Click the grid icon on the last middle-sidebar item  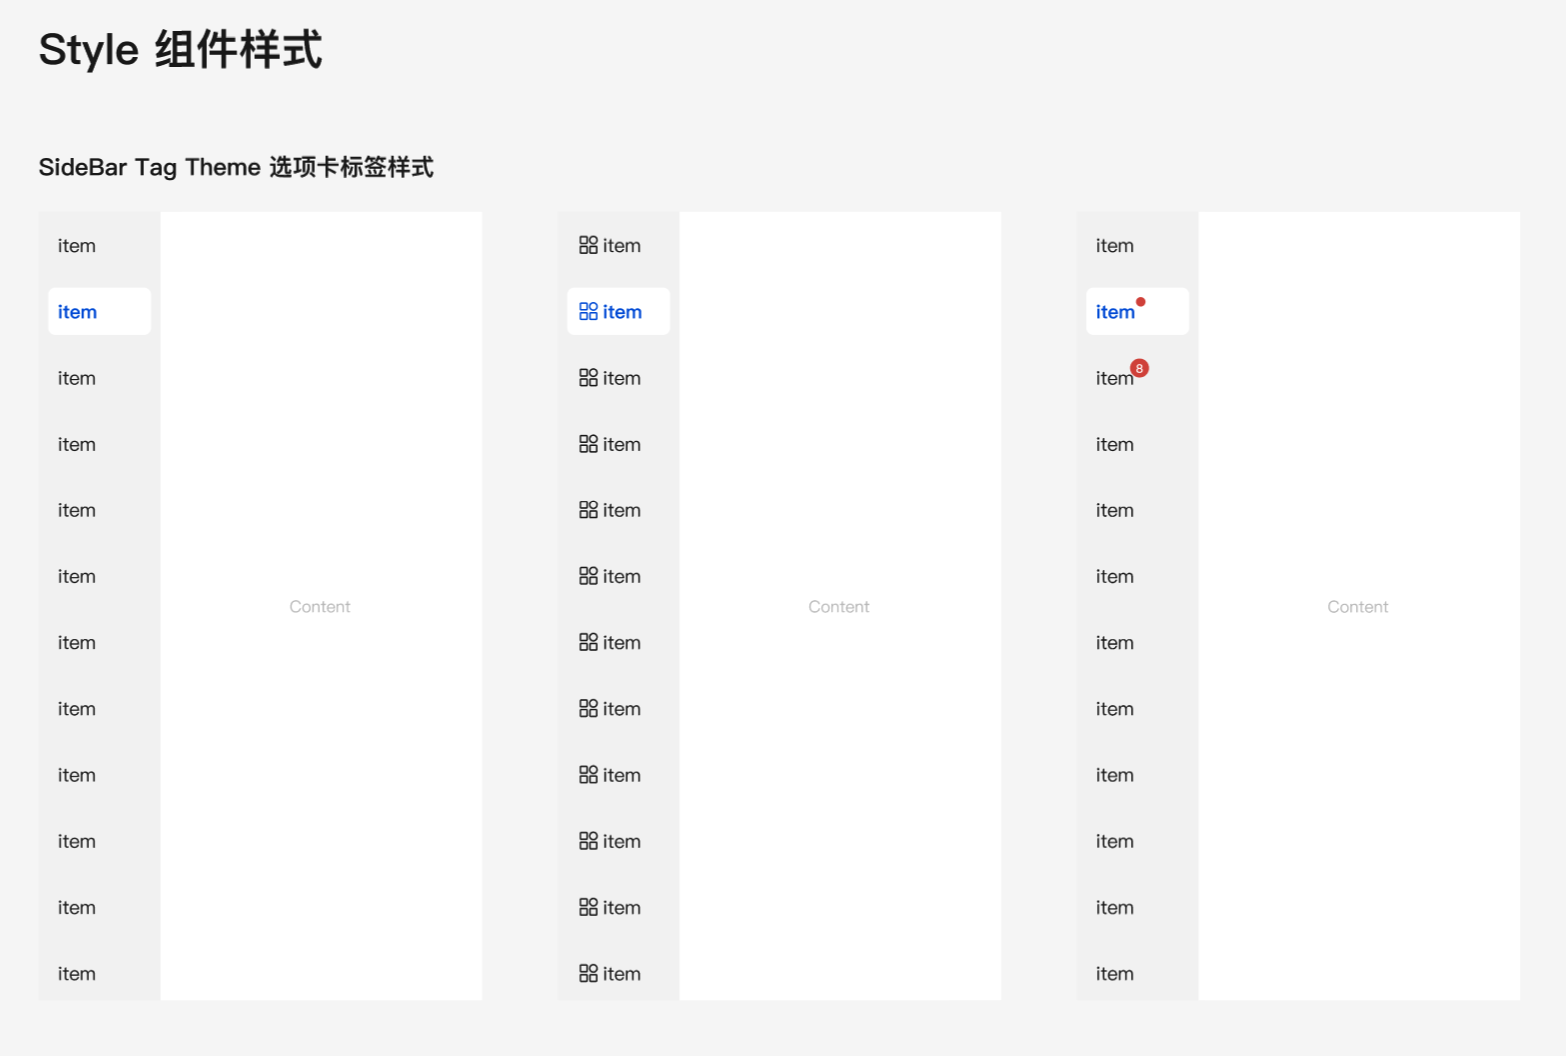pos(588,973)
